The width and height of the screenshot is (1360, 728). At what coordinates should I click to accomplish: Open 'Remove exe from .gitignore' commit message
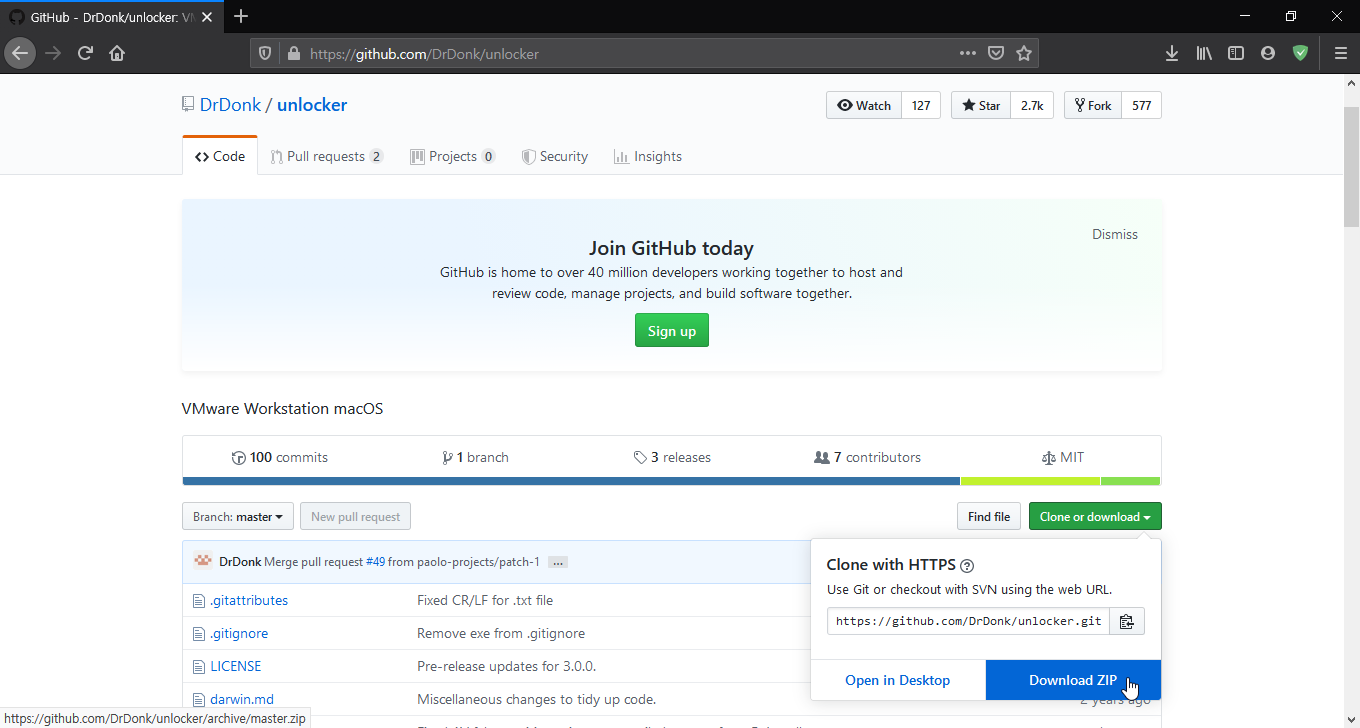[x=501, y=633]
